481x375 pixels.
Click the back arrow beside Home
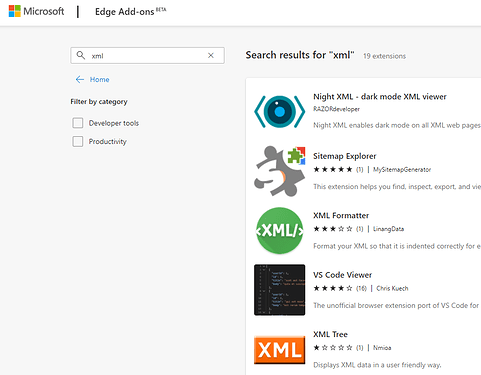point(80,79)
